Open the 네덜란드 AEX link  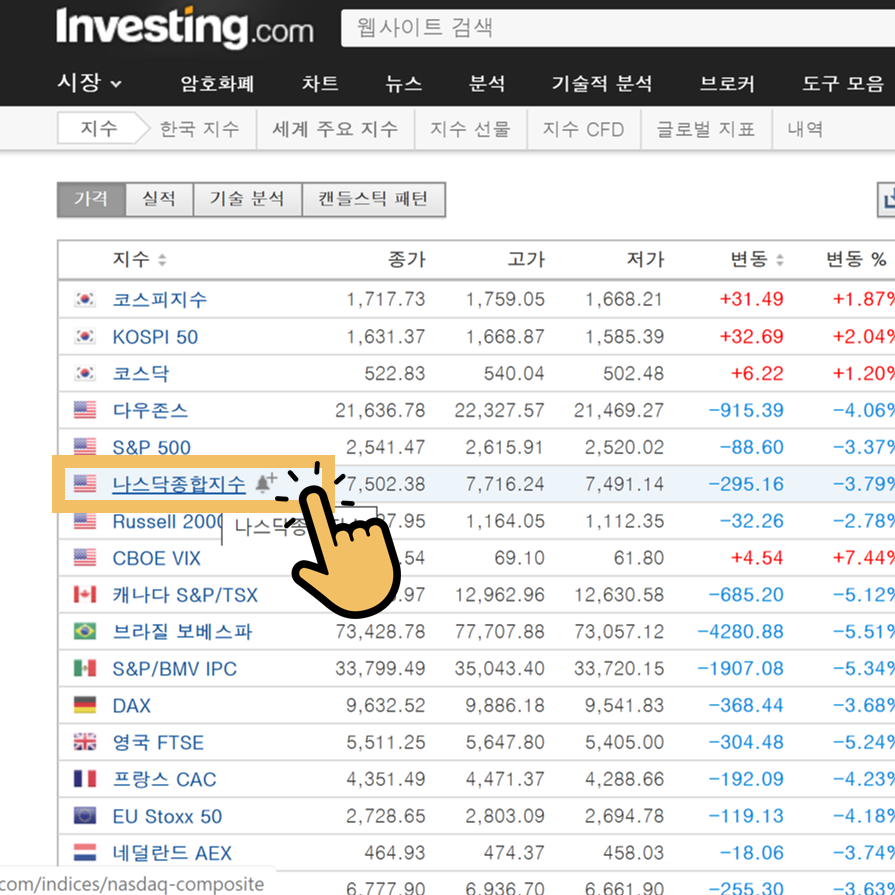point(172,853)
